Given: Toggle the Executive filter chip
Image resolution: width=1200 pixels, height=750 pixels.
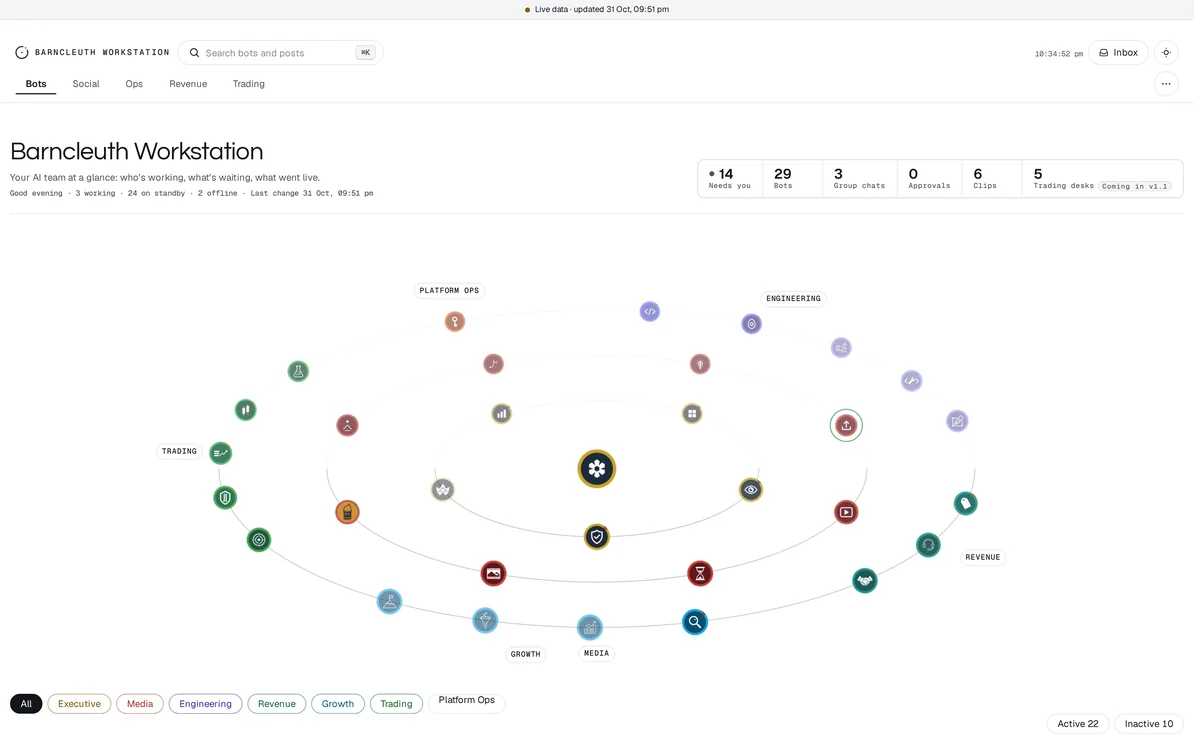Looking at the screenshot, I should tap(79, 704).
